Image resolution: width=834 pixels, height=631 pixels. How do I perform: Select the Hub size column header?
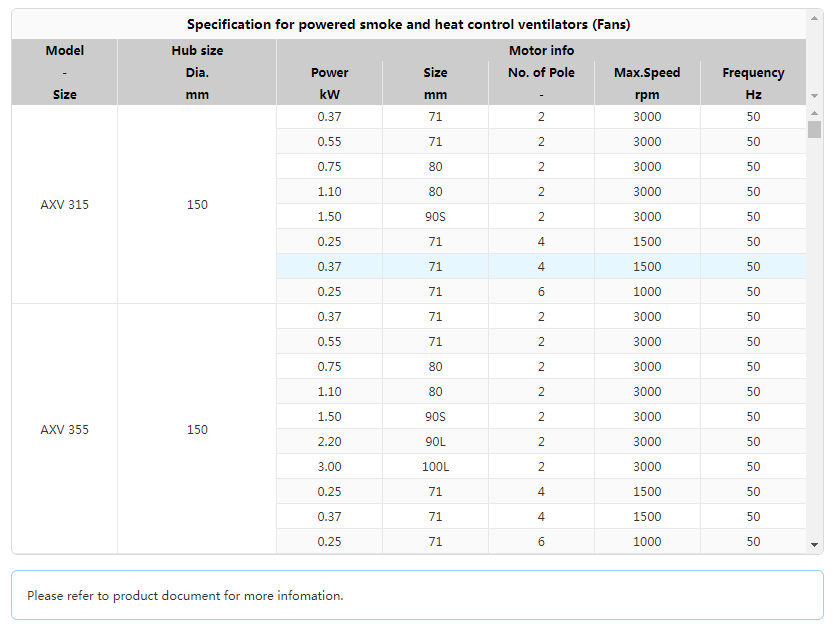(197, 72)
